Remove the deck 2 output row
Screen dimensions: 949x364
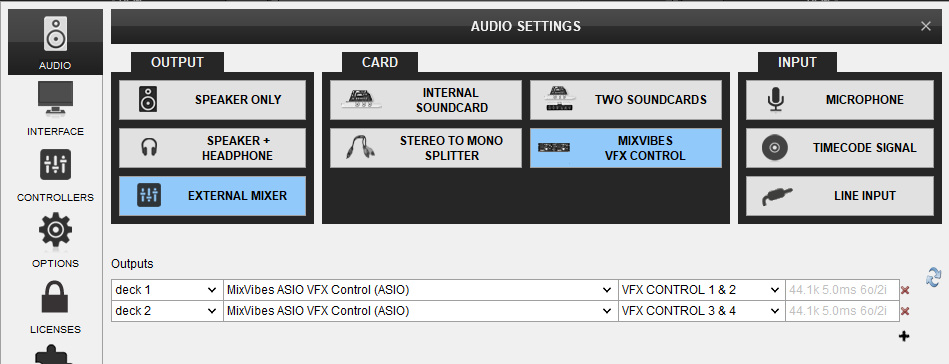pos(905,311)
